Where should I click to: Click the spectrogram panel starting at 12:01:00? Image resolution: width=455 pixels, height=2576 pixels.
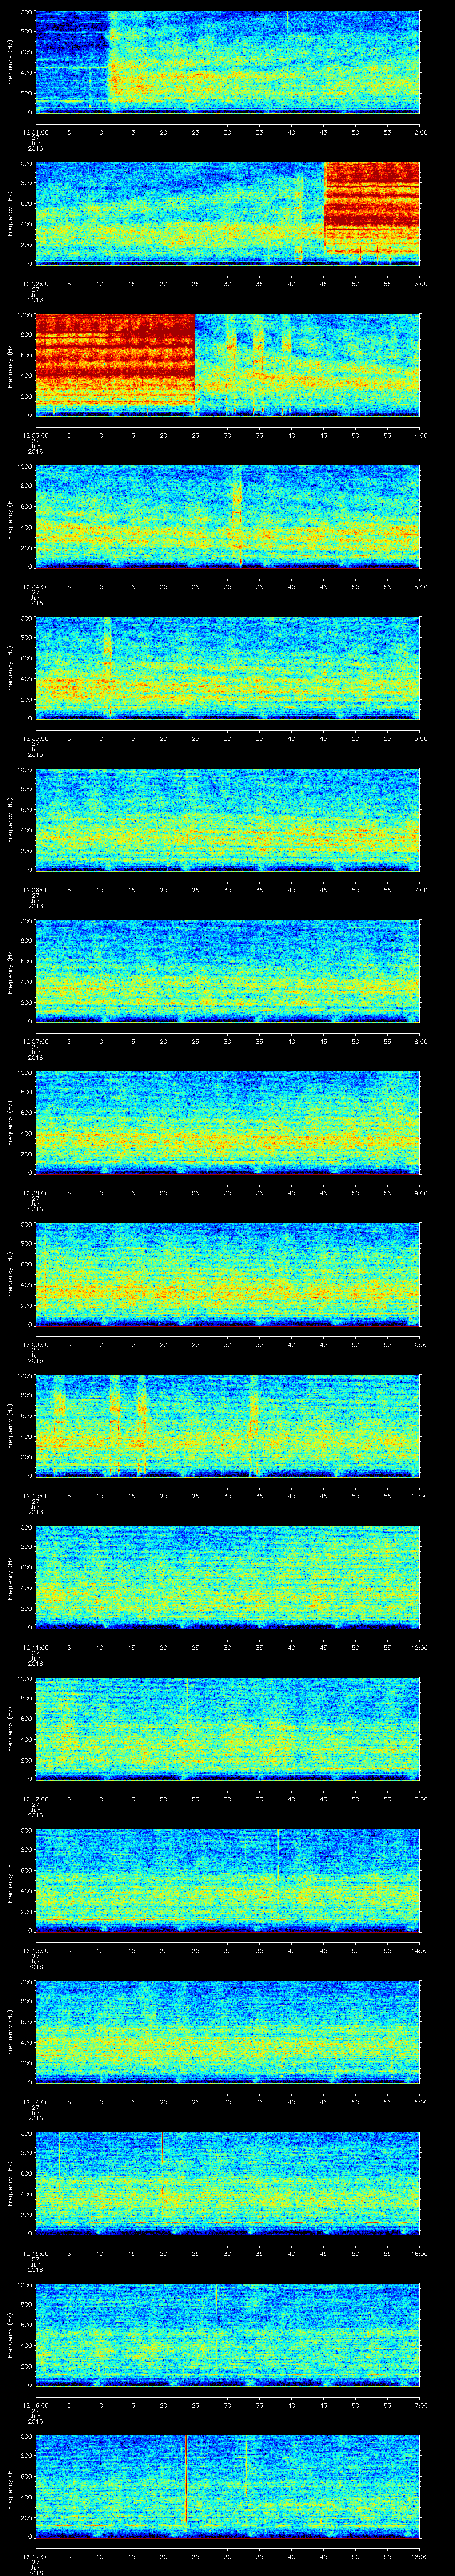coord(227,62)
